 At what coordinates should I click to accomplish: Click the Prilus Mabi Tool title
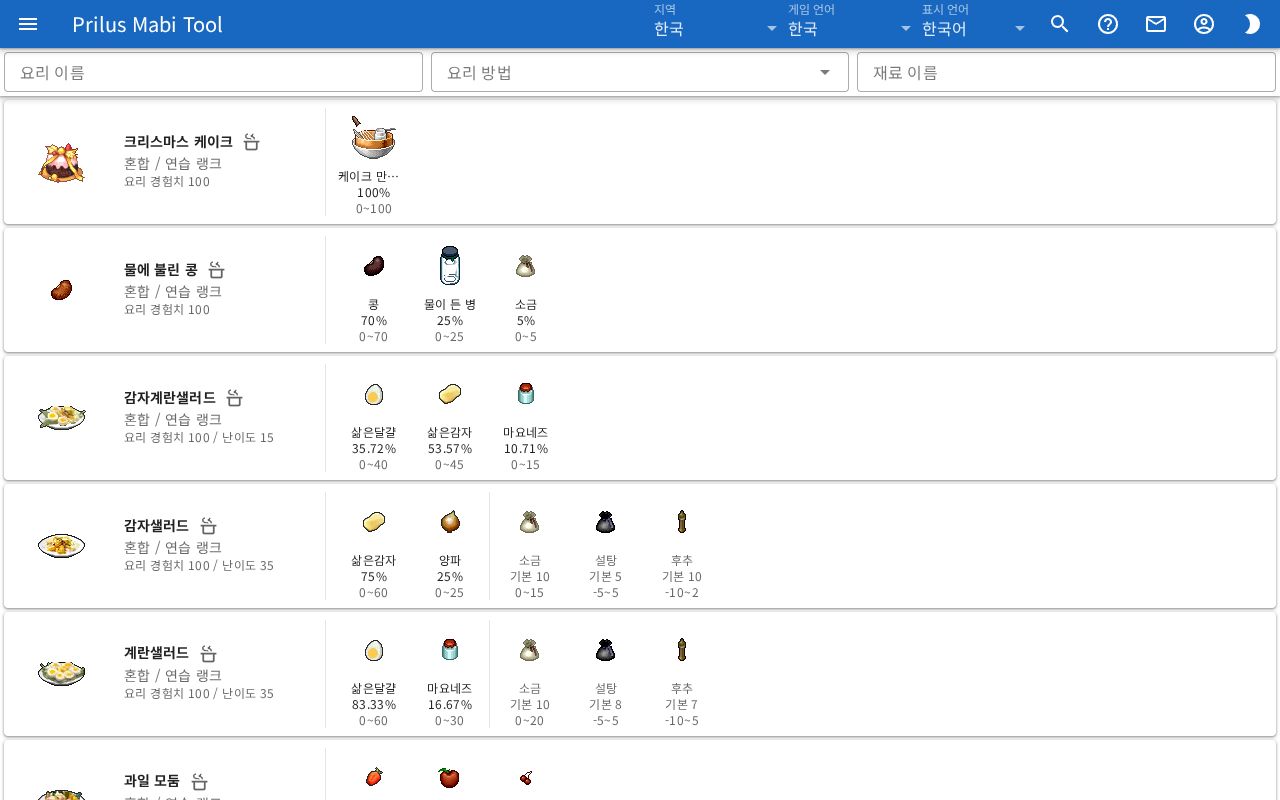(147, 24)
